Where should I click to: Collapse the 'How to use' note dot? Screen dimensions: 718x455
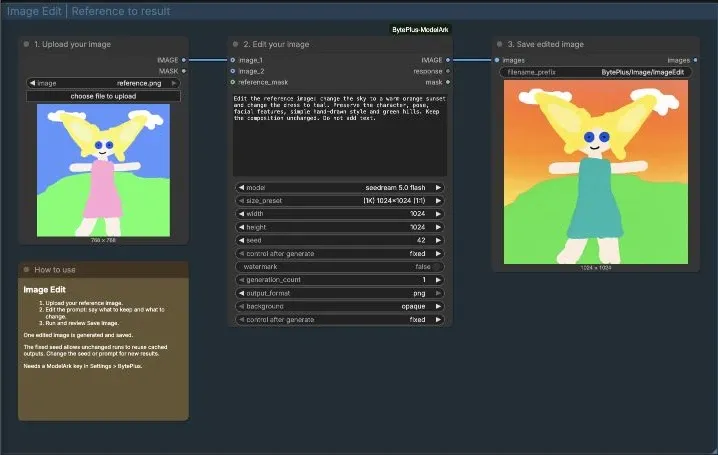[26, 270]
